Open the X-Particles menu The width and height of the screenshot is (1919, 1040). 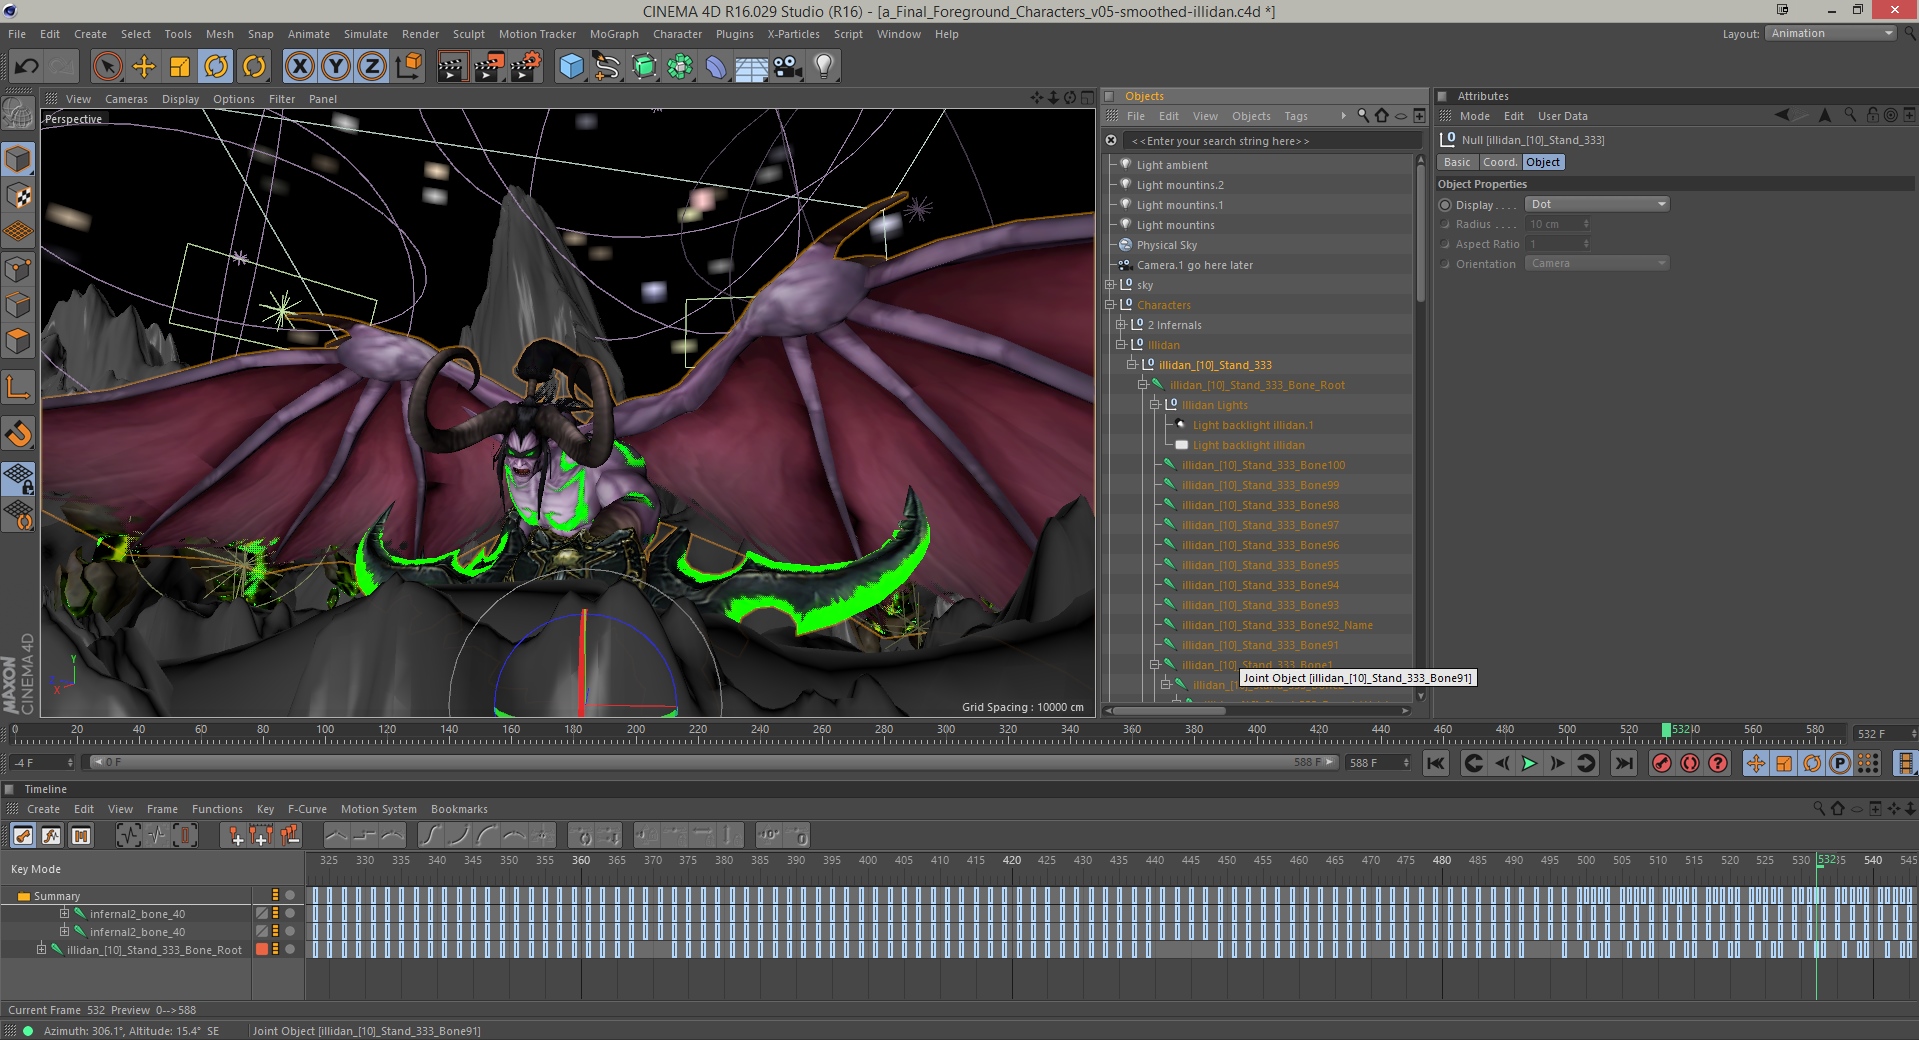[793, 34]
